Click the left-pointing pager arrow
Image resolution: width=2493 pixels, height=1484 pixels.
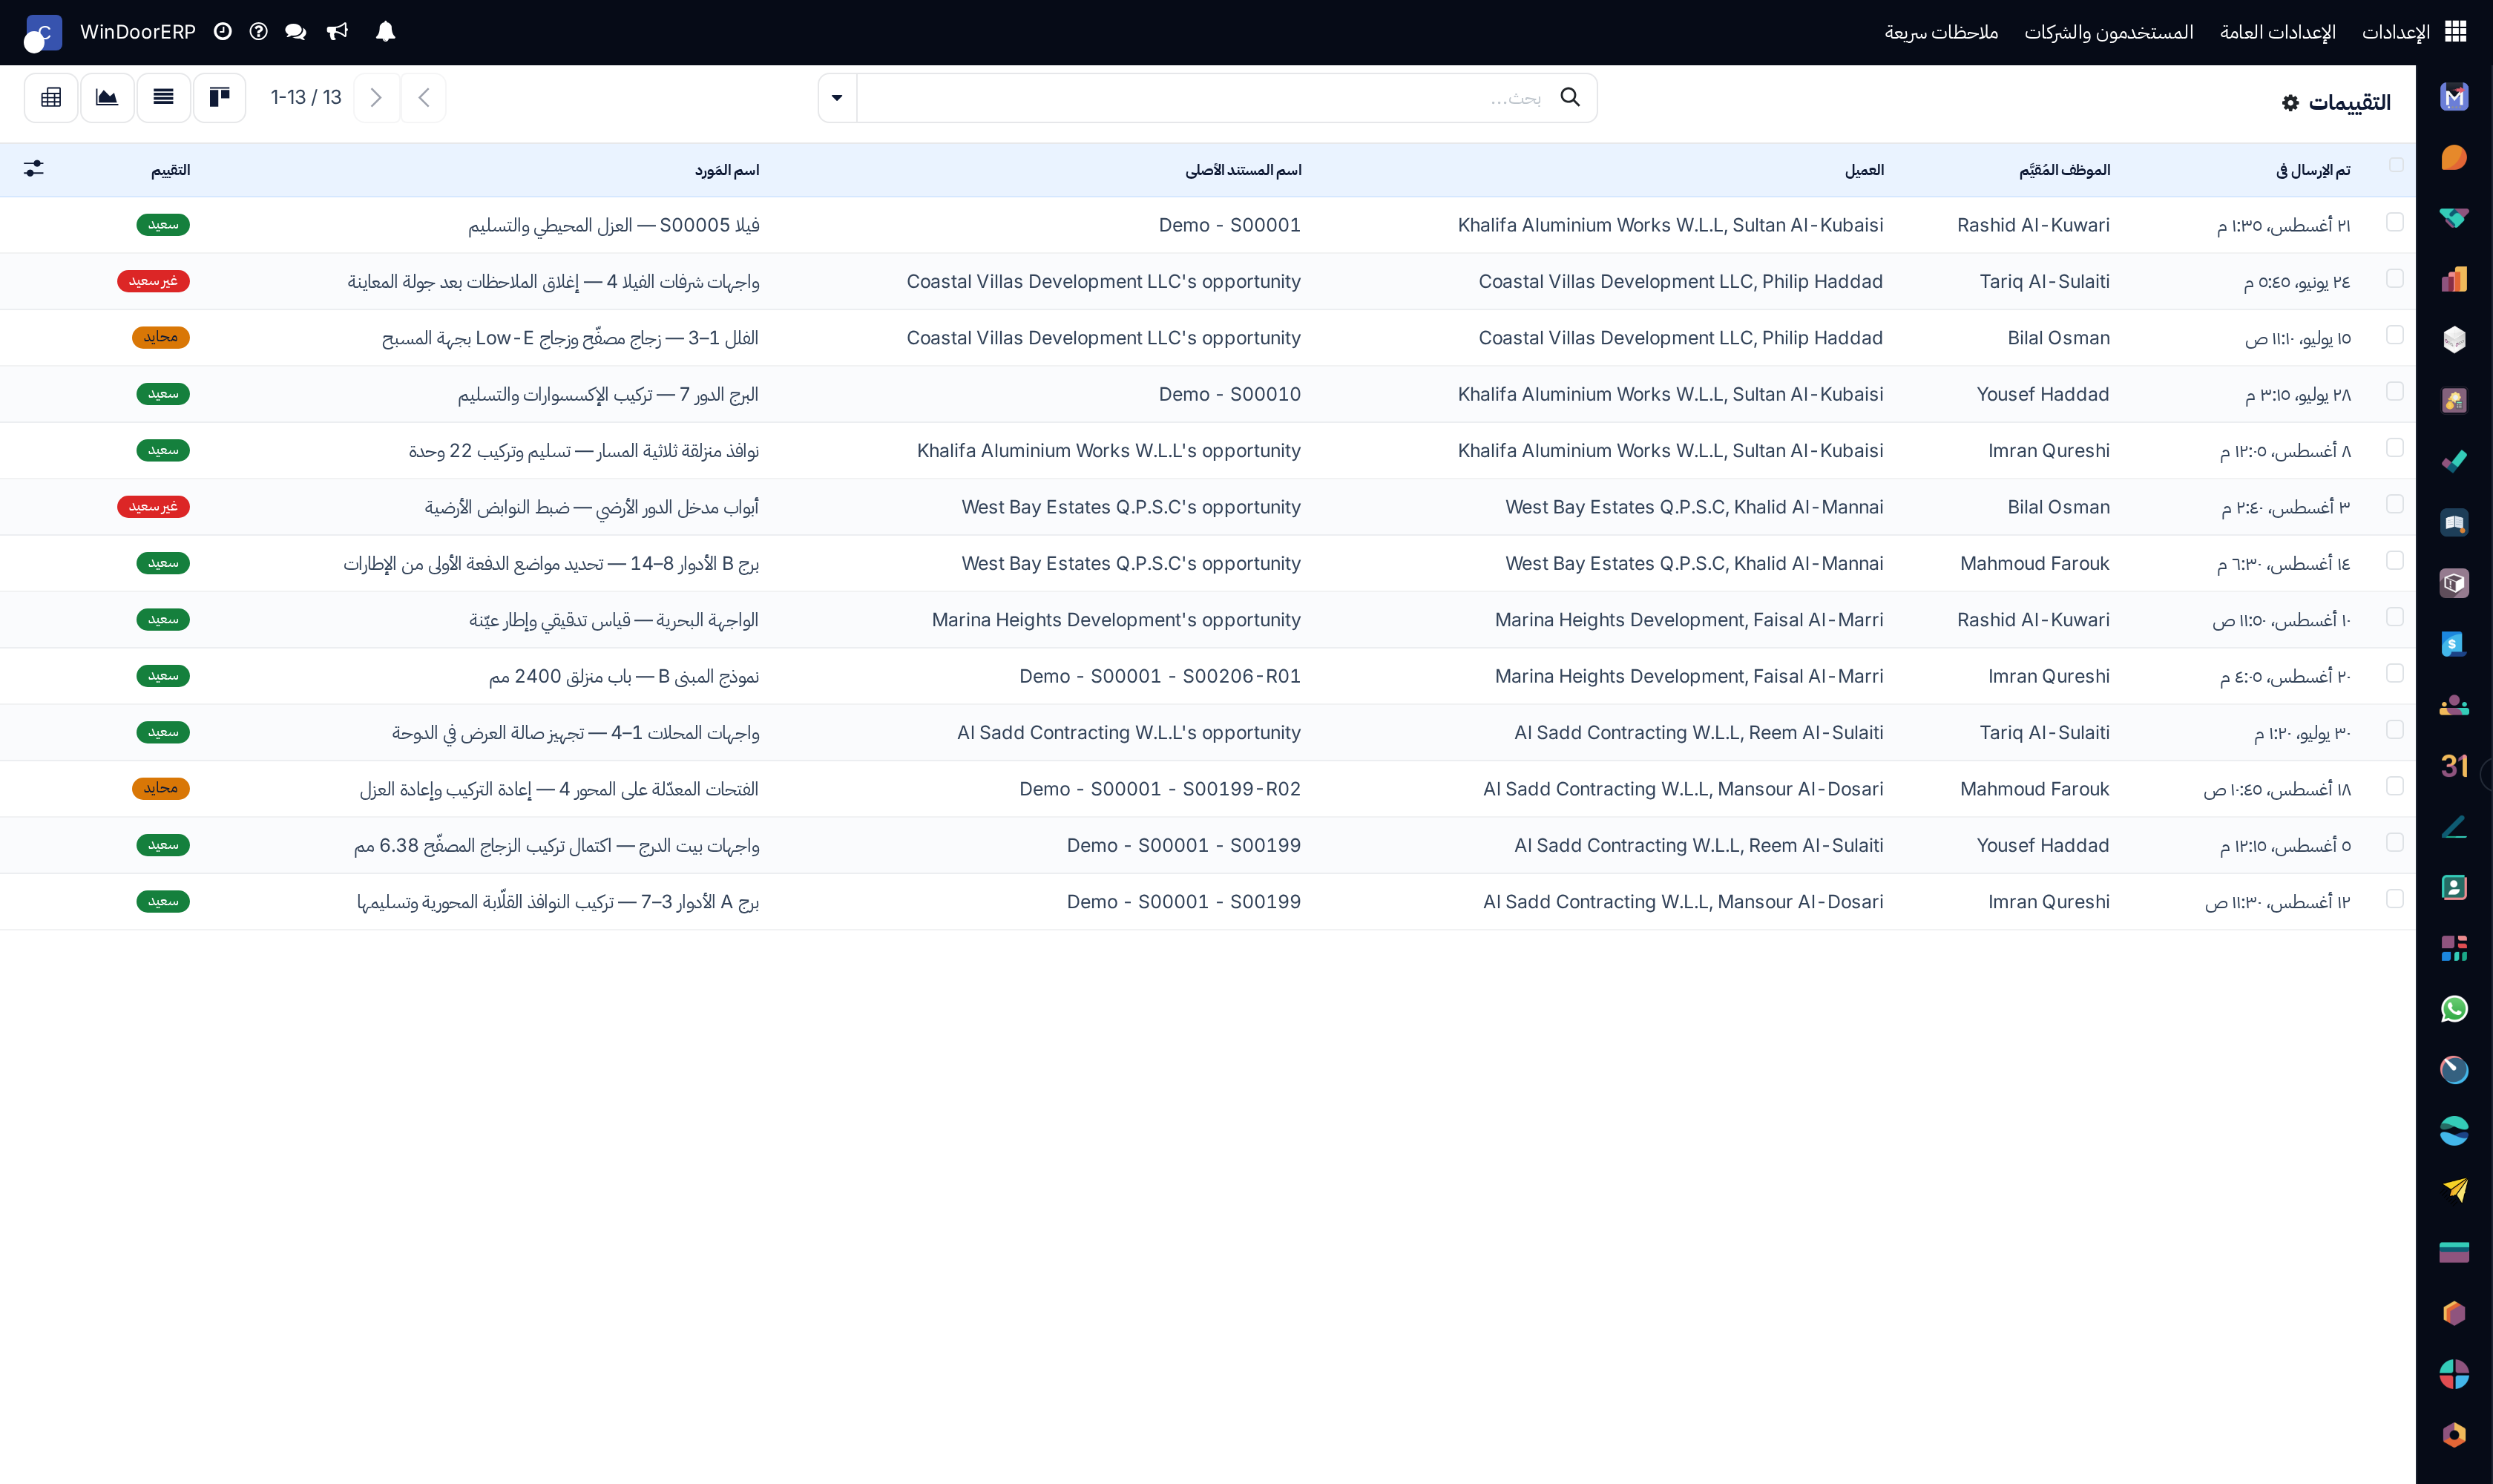[423, 97]
